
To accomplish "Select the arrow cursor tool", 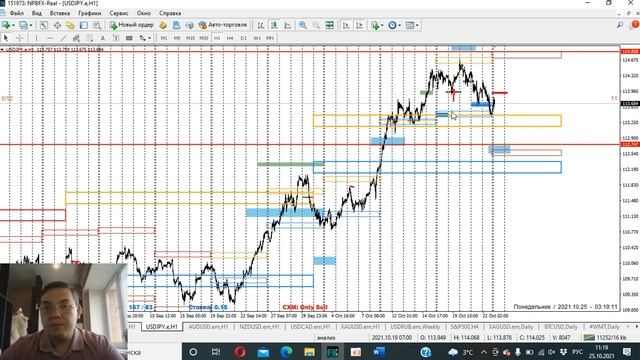I will tap(6, 38).
